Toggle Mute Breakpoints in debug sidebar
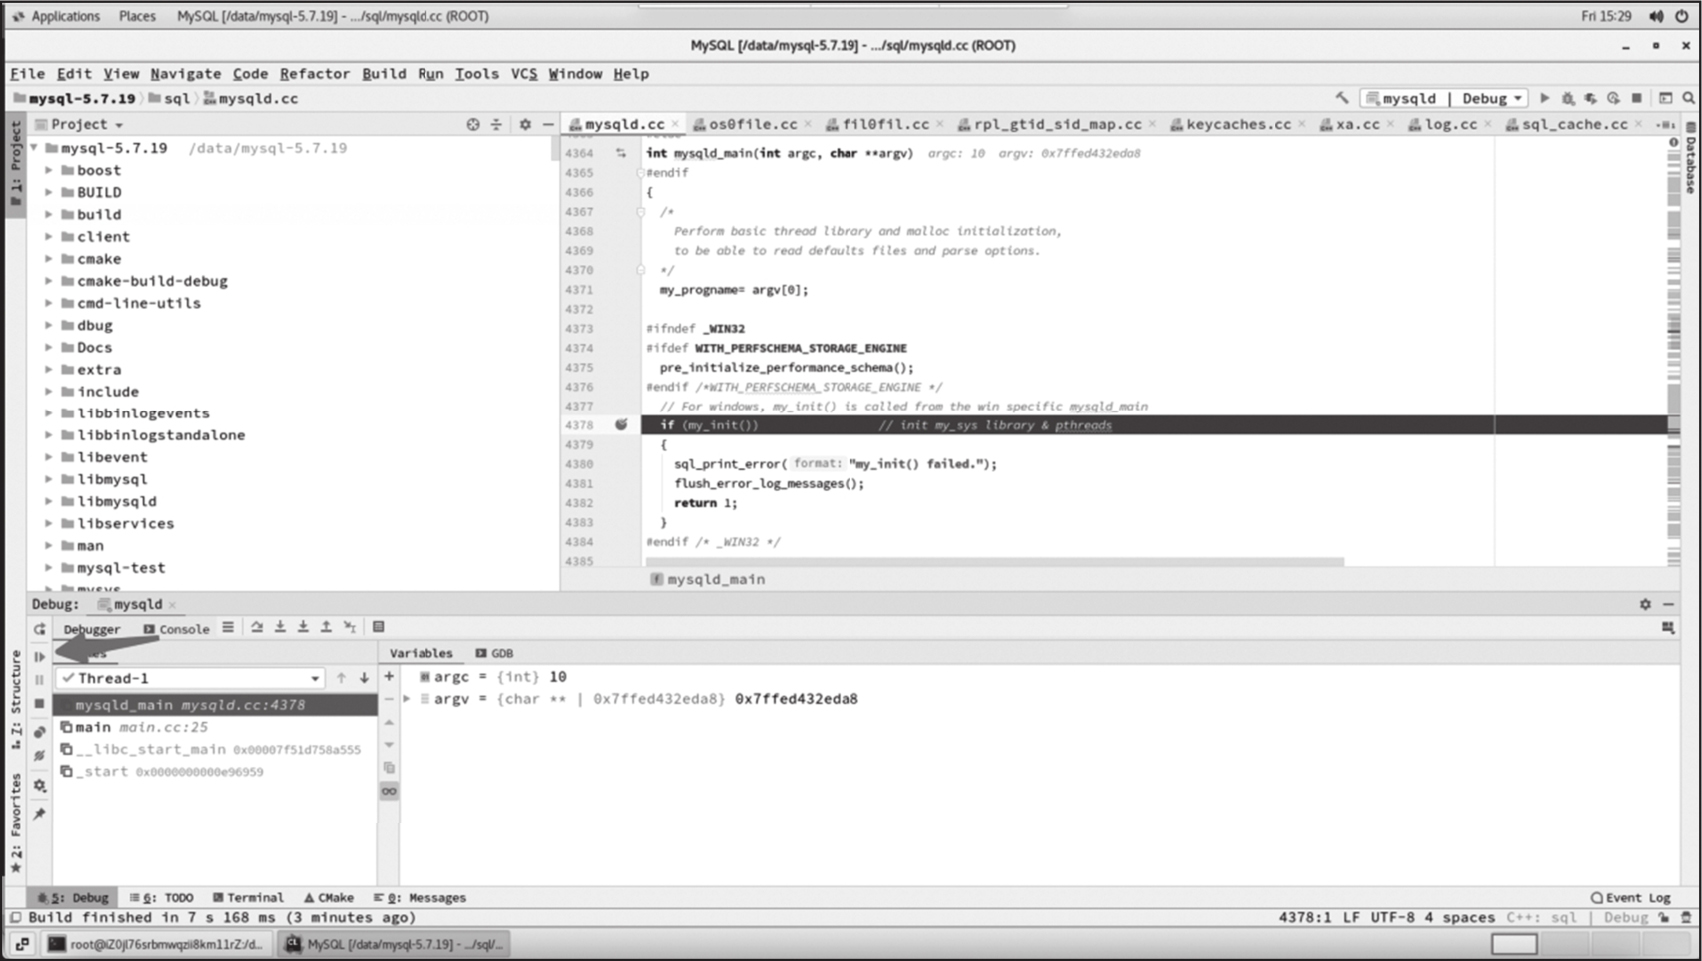Screen dimensions: 1702x961 coord(40,756)
